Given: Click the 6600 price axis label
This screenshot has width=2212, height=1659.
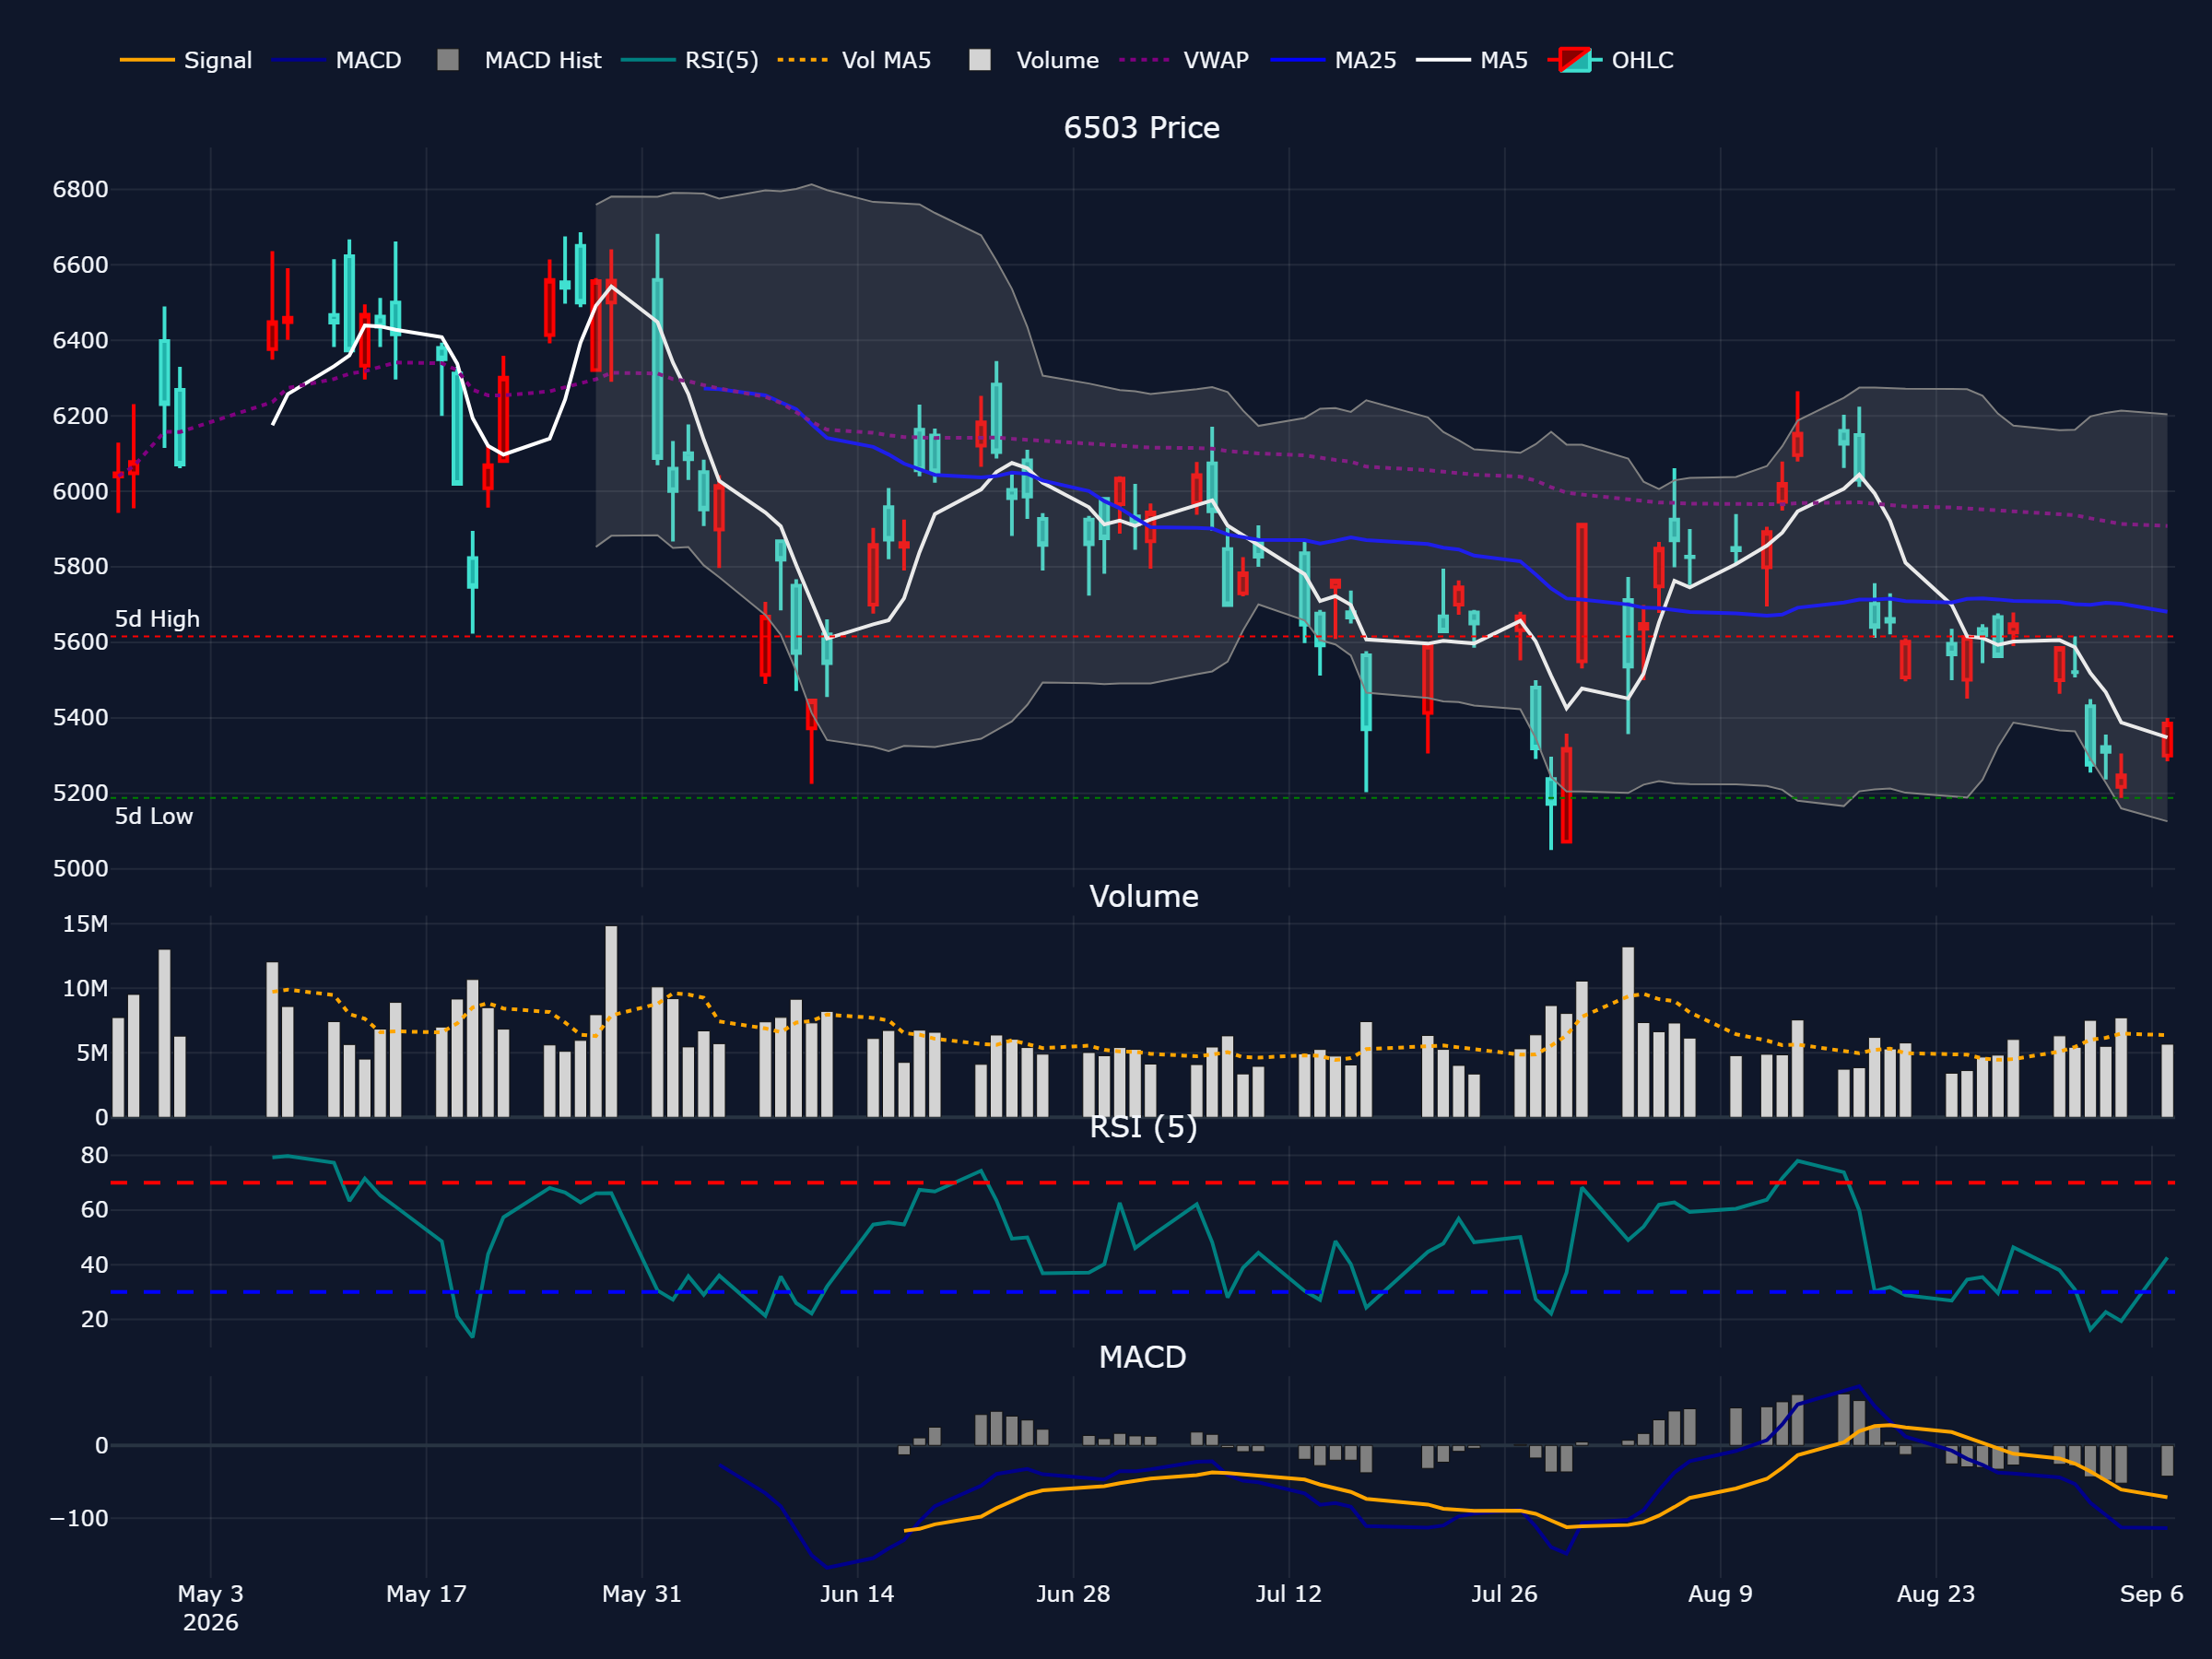Looking at the screenshot, I should 80,265.
